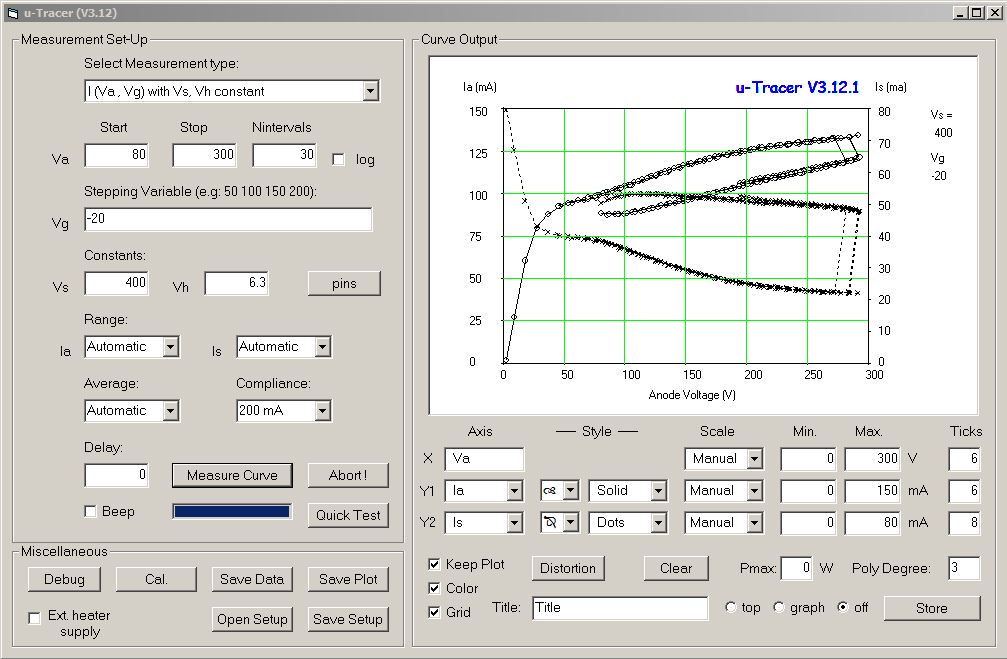Start a Quick Test

click(348, 515)
